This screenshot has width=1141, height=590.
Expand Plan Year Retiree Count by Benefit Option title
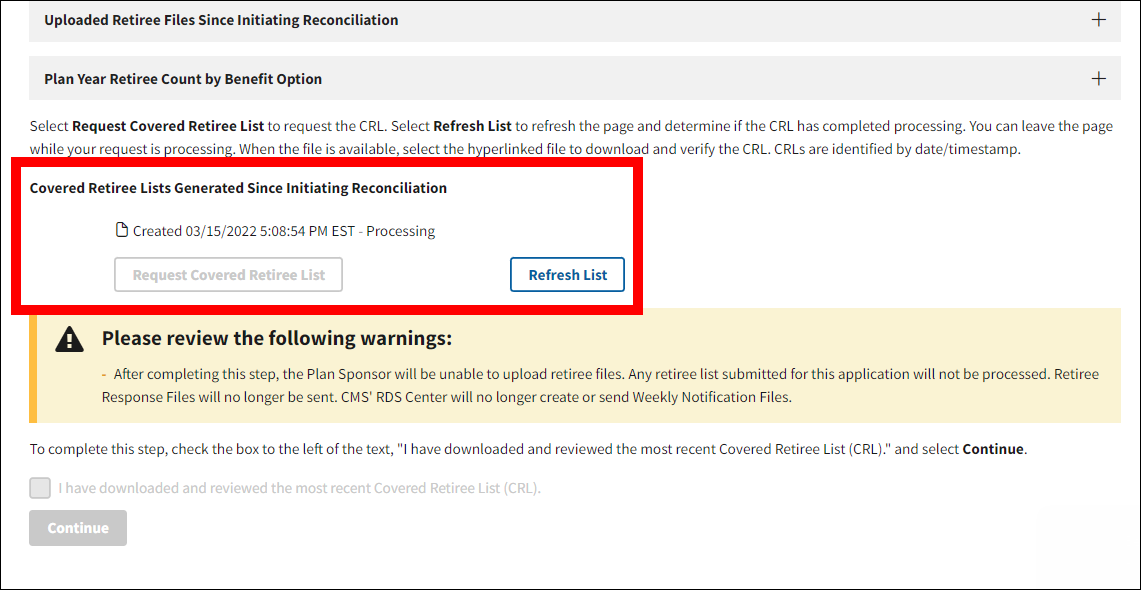coord(183,79)
